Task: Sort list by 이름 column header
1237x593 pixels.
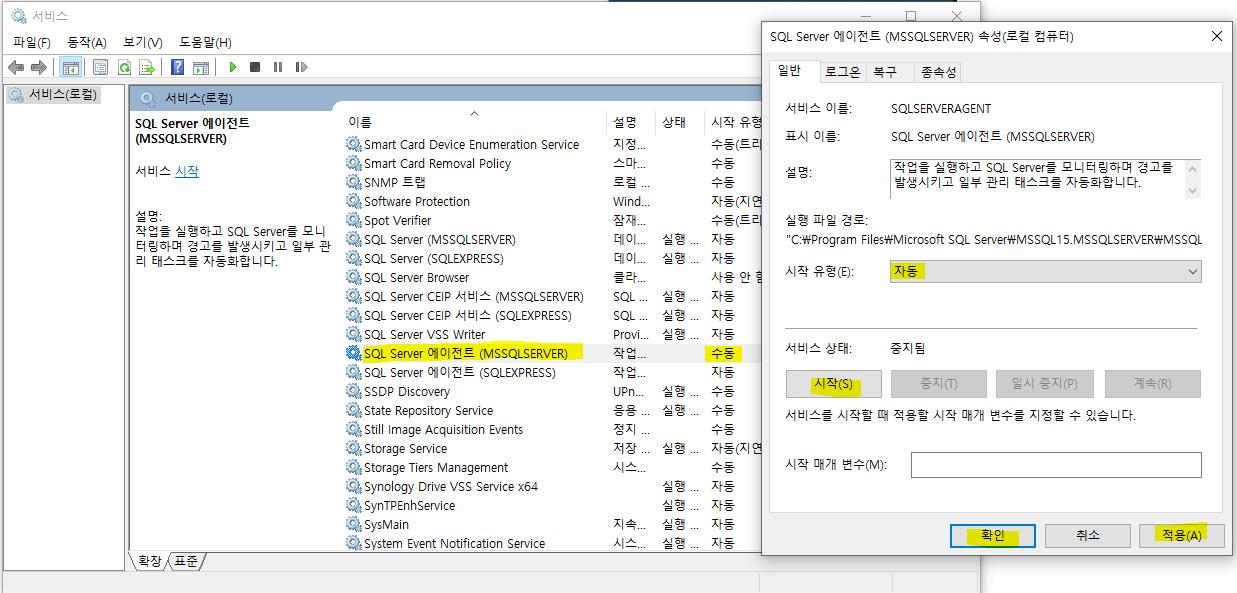Action: pyautogui.click(x=474, y=122)
